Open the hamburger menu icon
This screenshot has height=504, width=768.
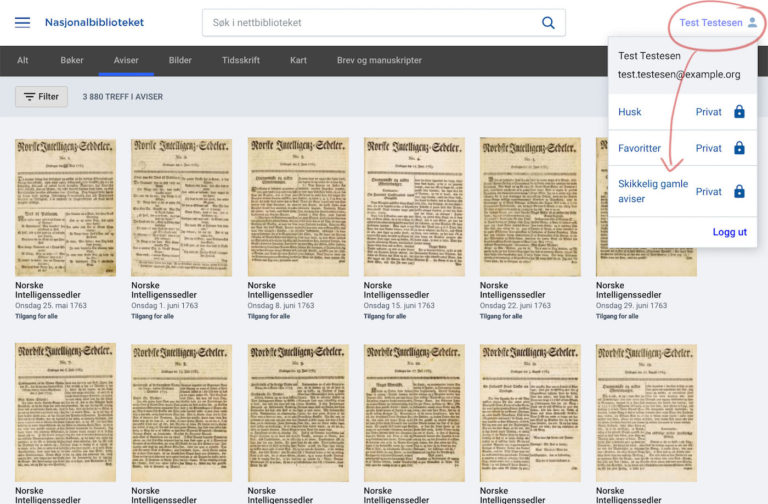[x=22, y=23]
